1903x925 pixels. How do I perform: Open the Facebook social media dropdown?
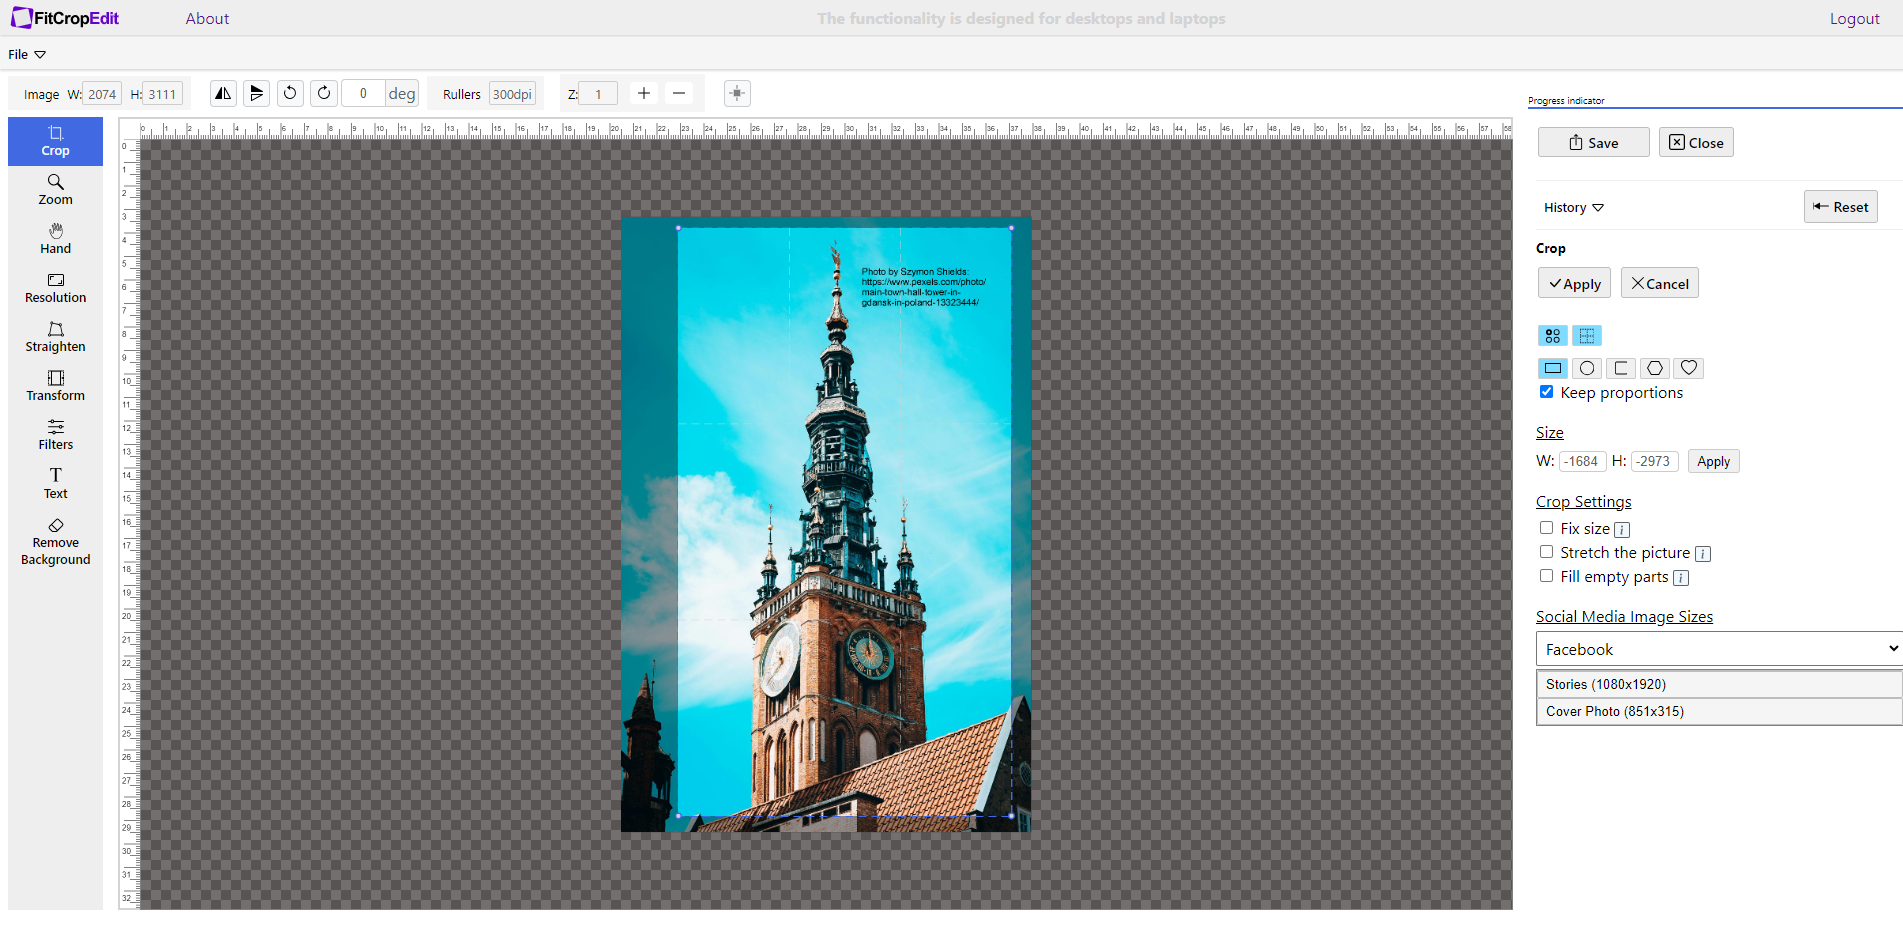(1719, 649)
